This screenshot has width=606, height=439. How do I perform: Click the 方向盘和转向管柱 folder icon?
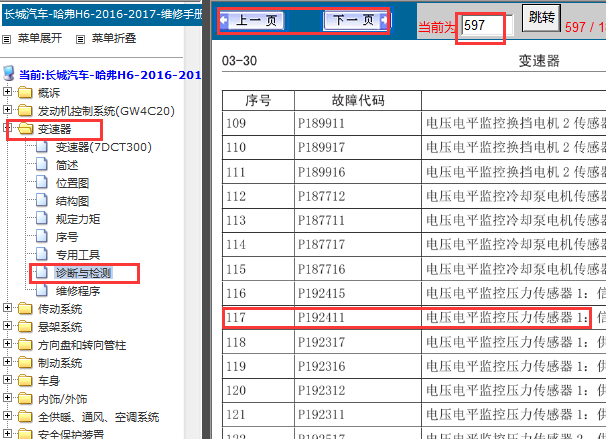[x=25, y=344]
